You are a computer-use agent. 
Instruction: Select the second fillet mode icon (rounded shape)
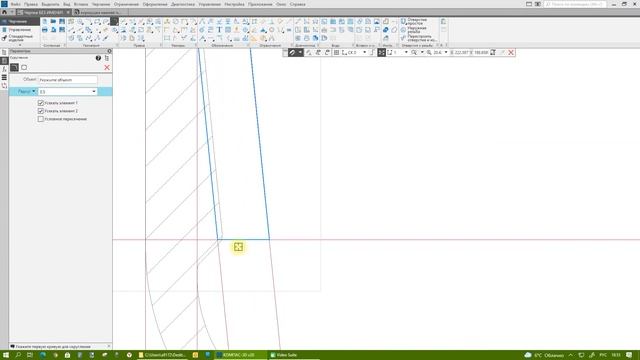(x=24, y=67)
